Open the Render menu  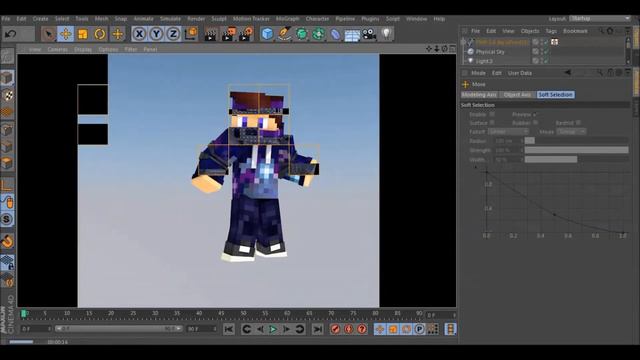196,19
